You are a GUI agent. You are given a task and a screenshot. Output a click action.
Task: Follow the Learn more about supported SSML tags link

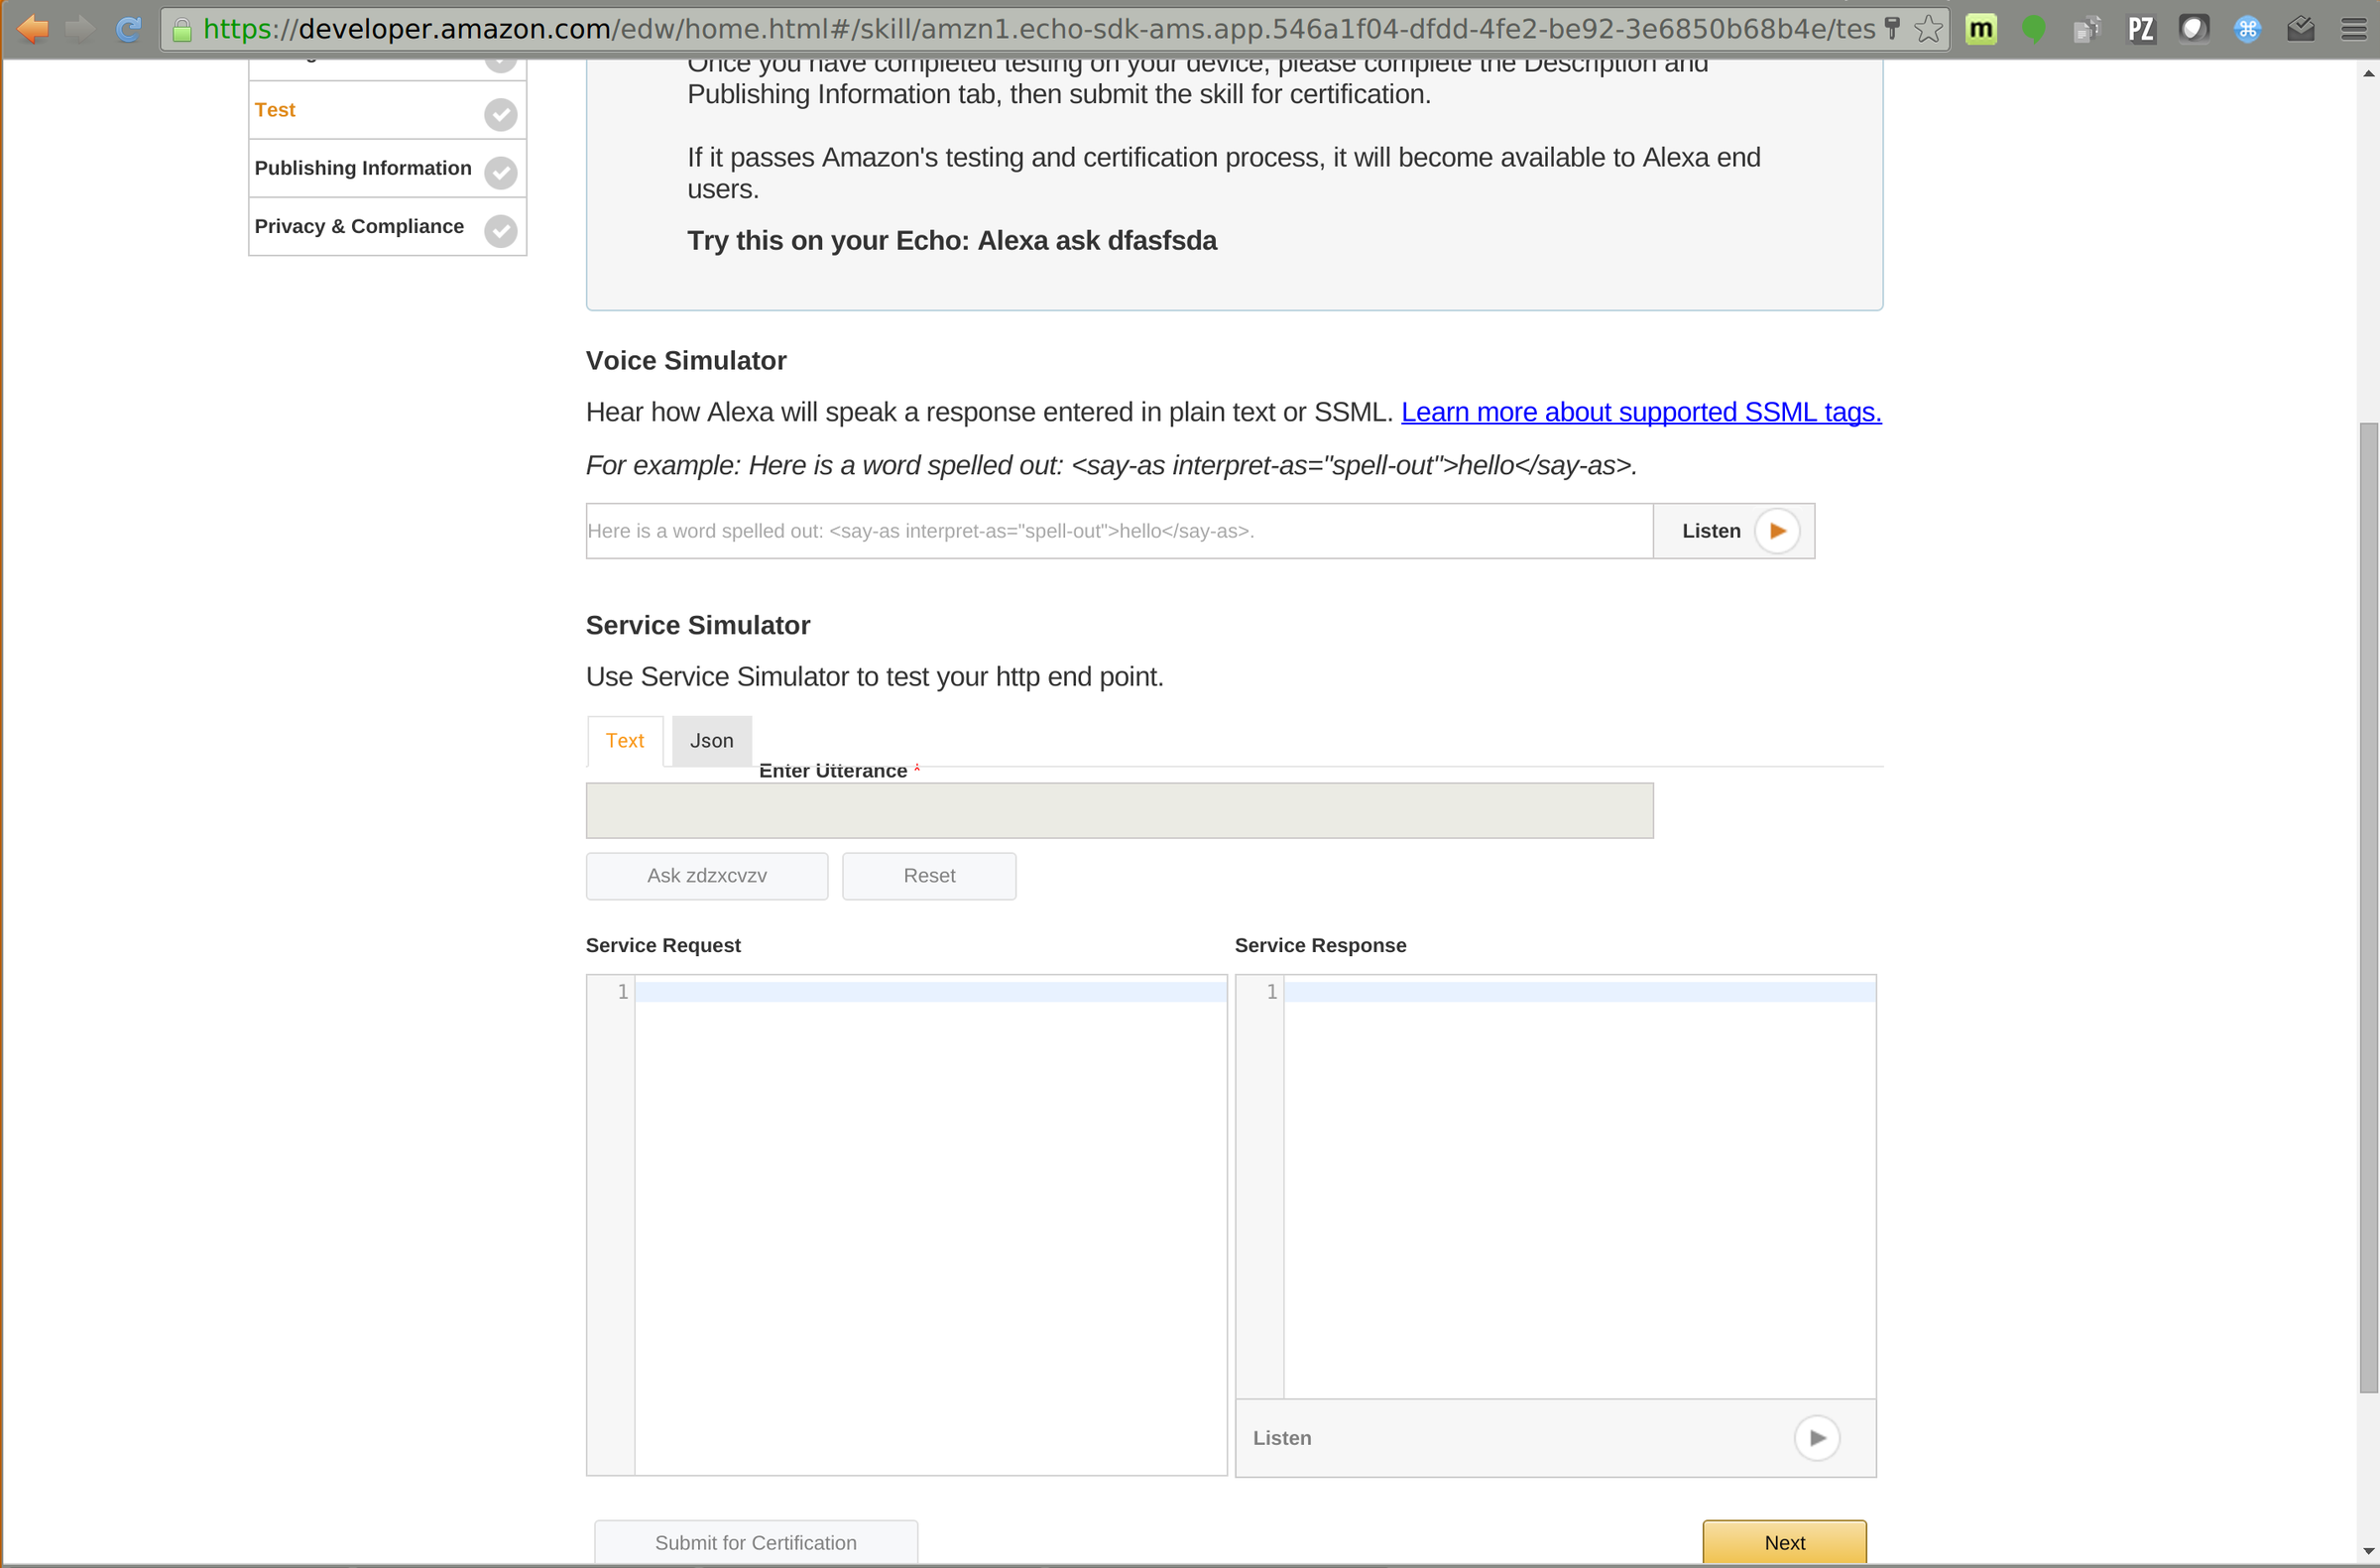(1641, 412)
